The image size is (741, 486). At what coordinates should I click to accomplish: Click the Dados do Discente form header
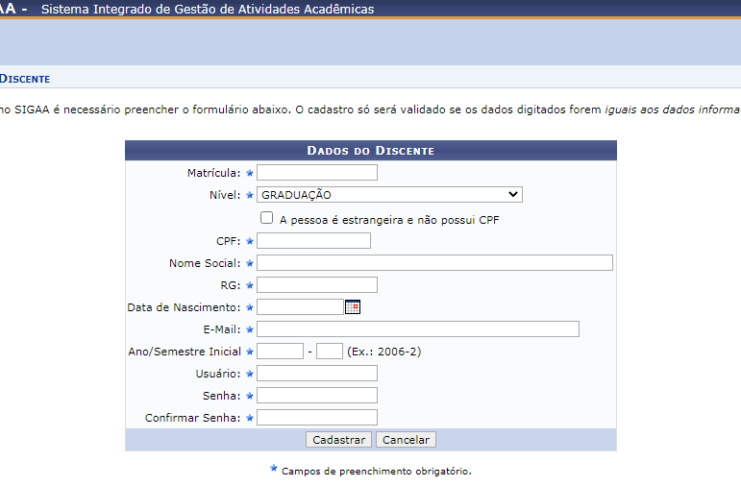[370, 150]
